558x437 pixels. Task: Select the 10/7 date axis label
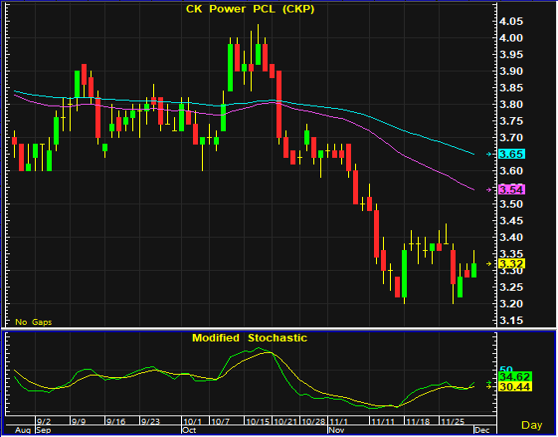tap(220, 422)
